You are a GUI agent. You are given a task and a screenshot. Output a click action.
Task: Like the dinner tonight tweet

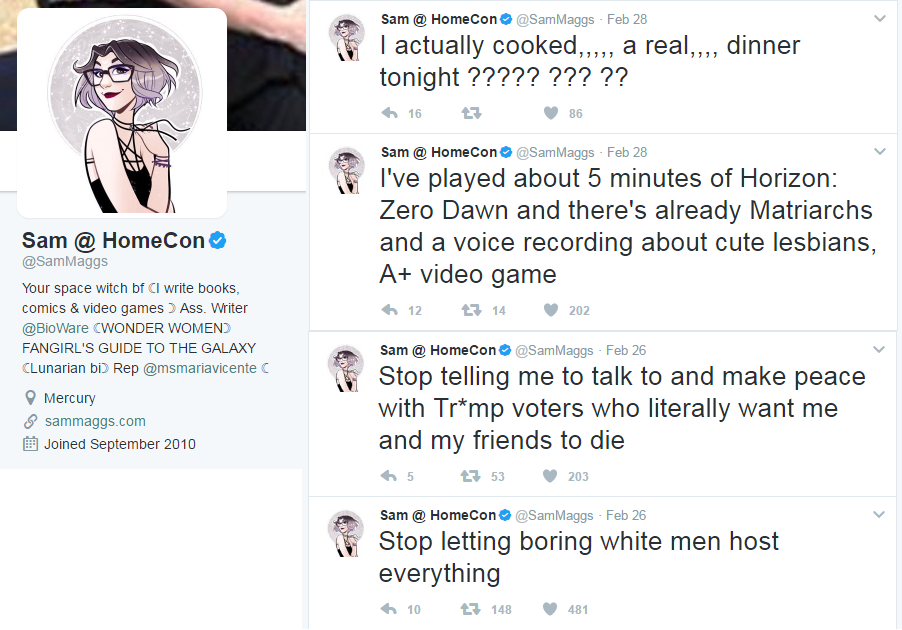click(x=551, y=113)
